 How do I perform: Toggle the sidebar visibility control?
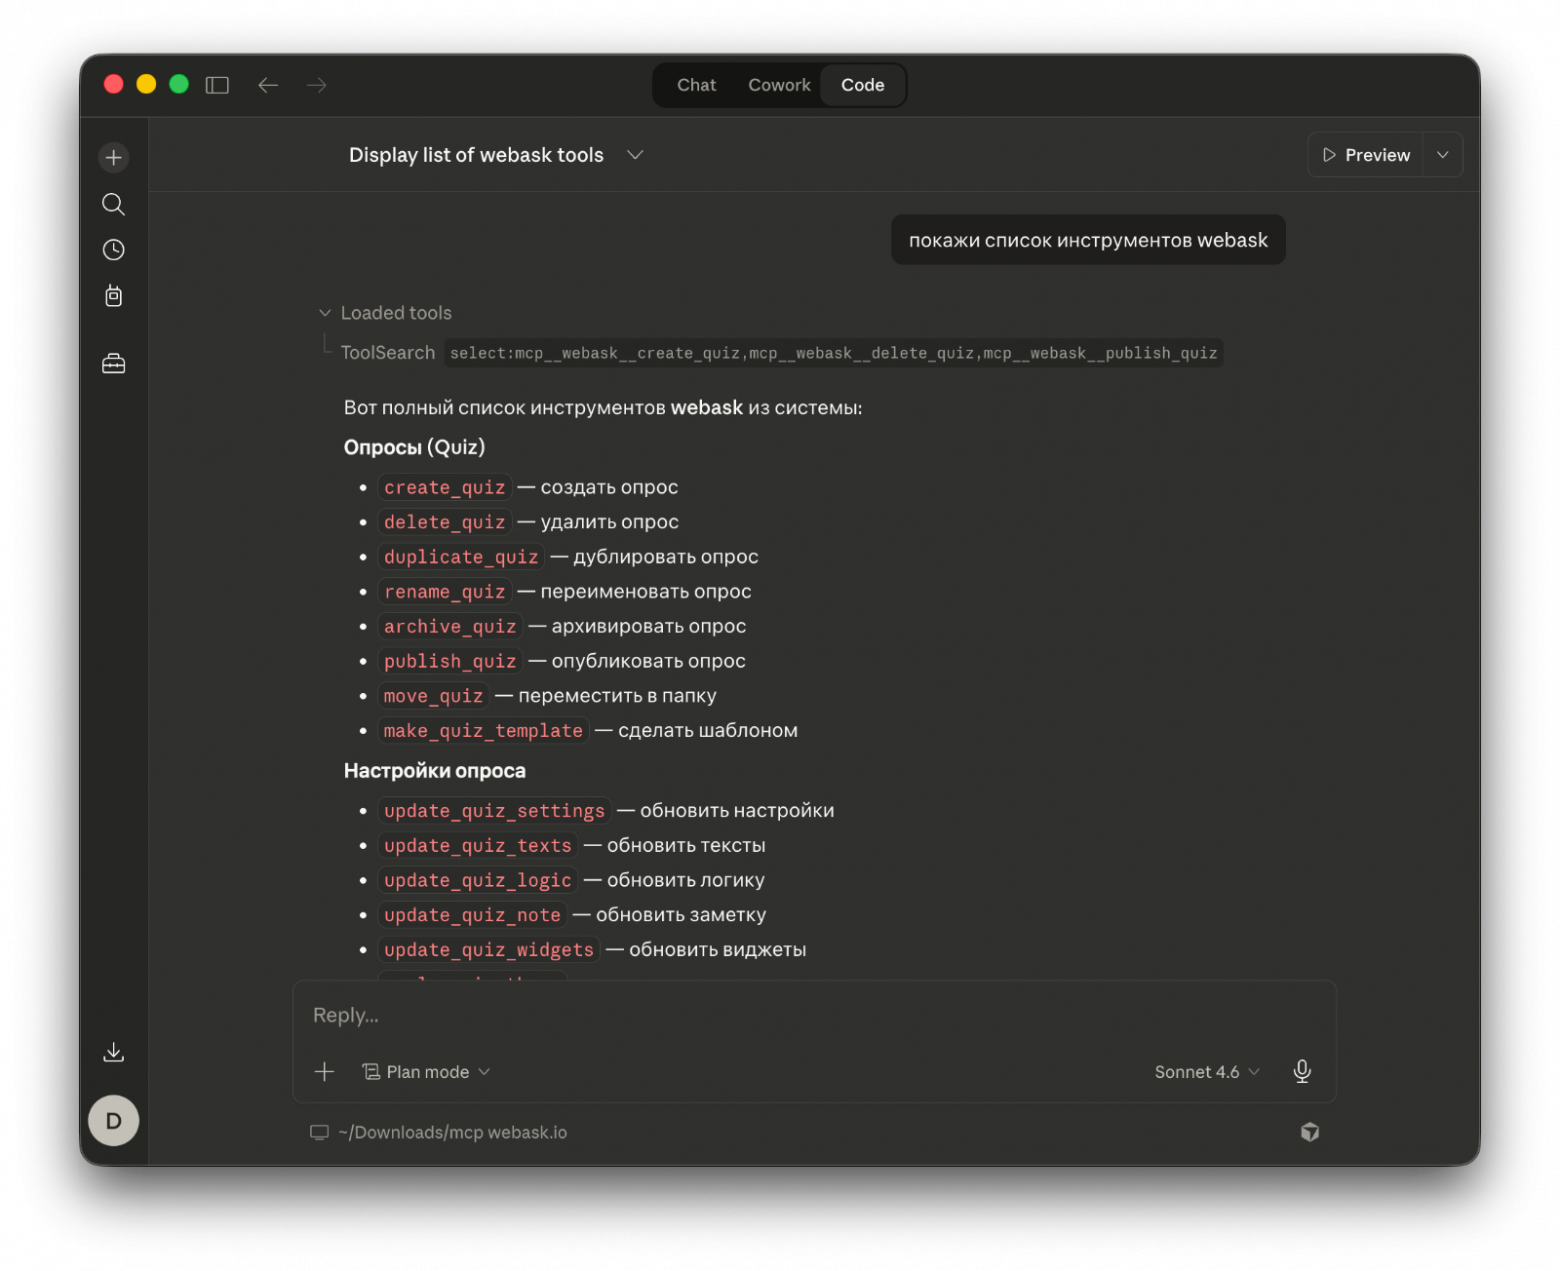(216, 85)
